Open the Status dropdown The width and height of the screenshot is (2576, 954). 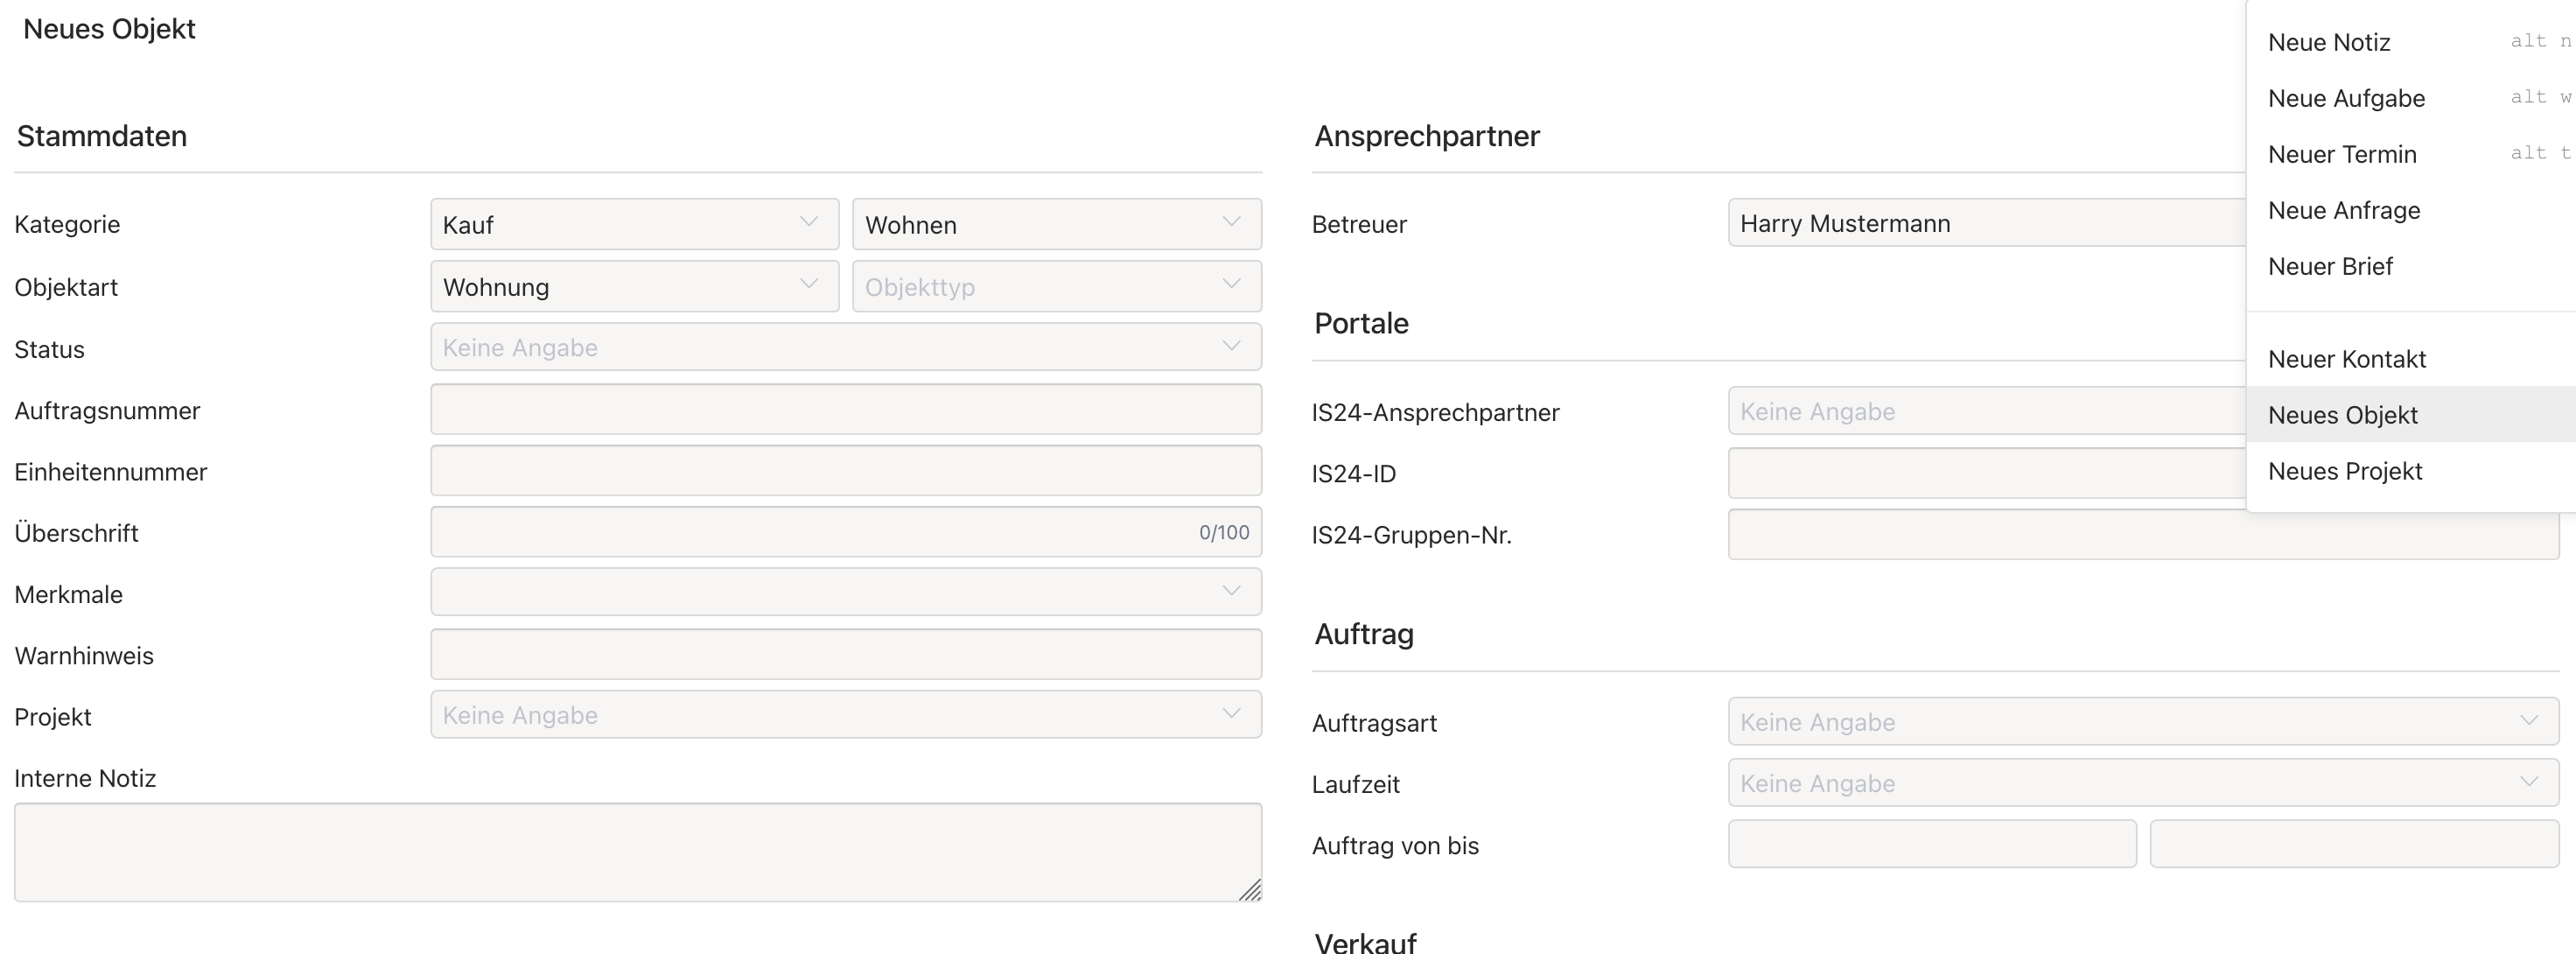coord(846,347)
